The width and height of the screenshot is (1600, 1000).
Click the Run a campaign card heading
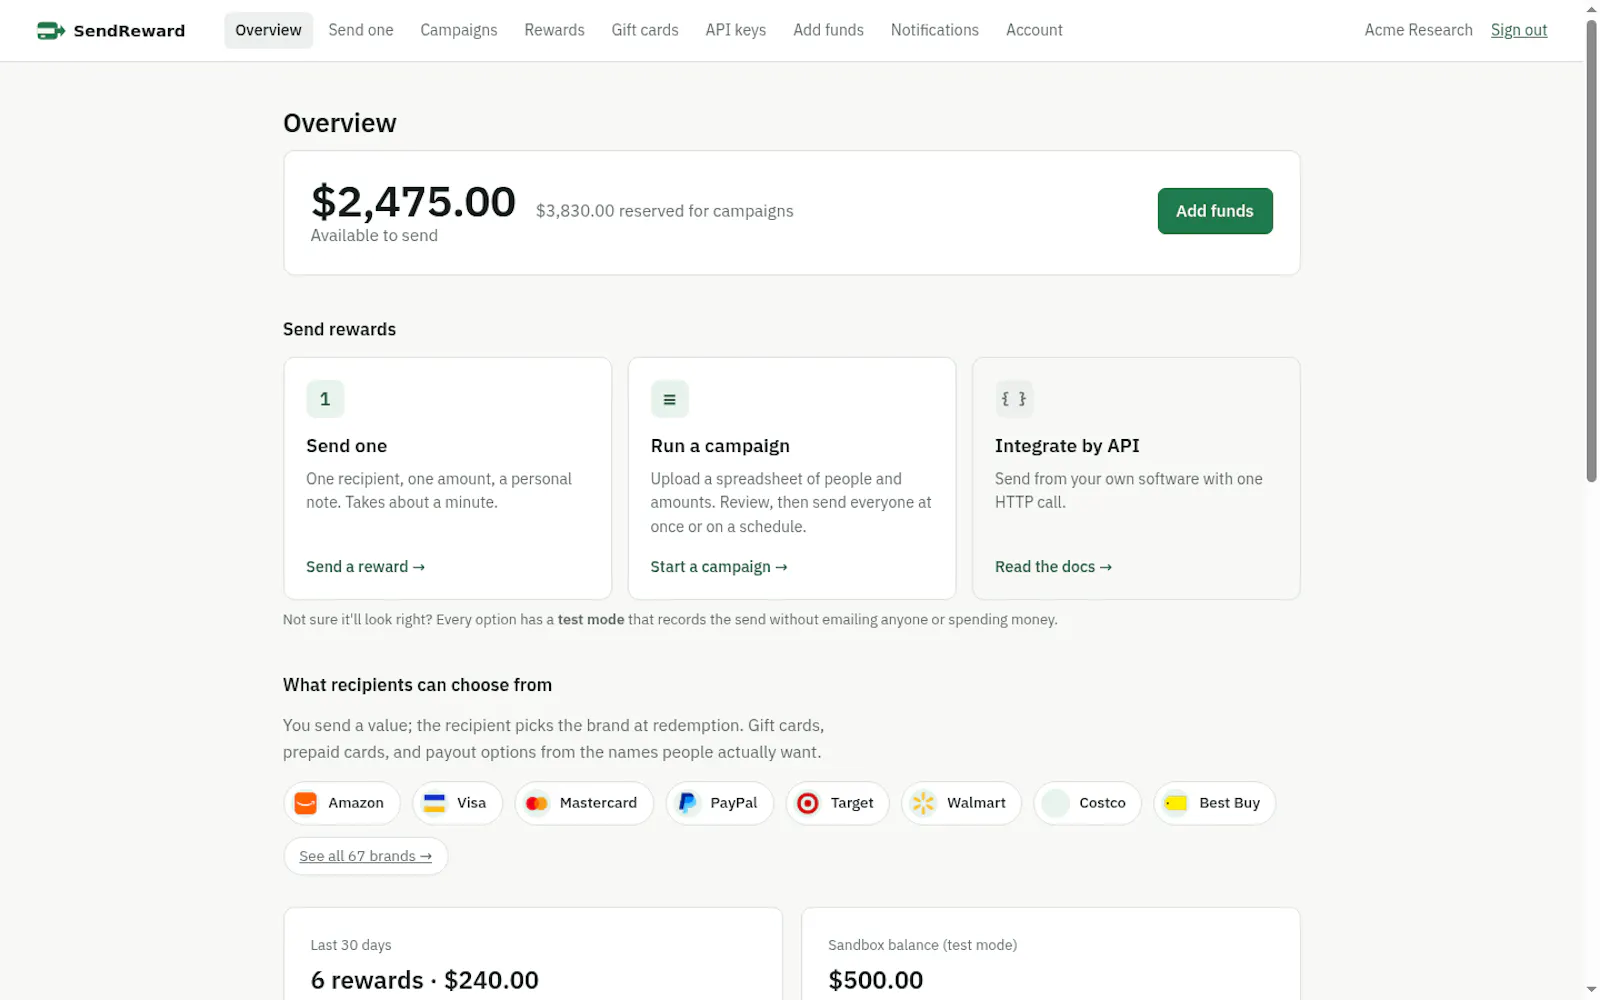(720, 446)
